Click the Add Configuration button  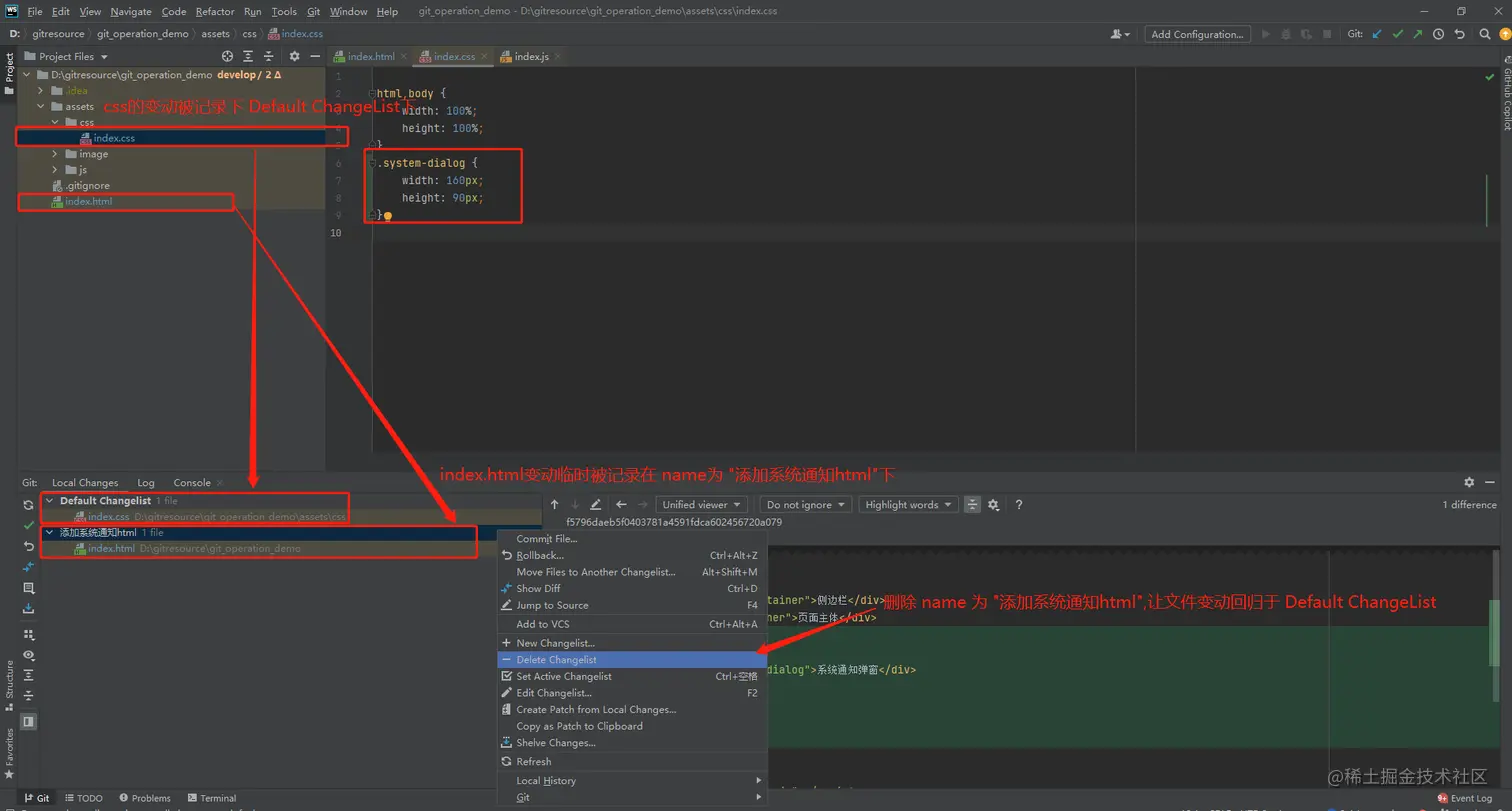coord(1197,33)
